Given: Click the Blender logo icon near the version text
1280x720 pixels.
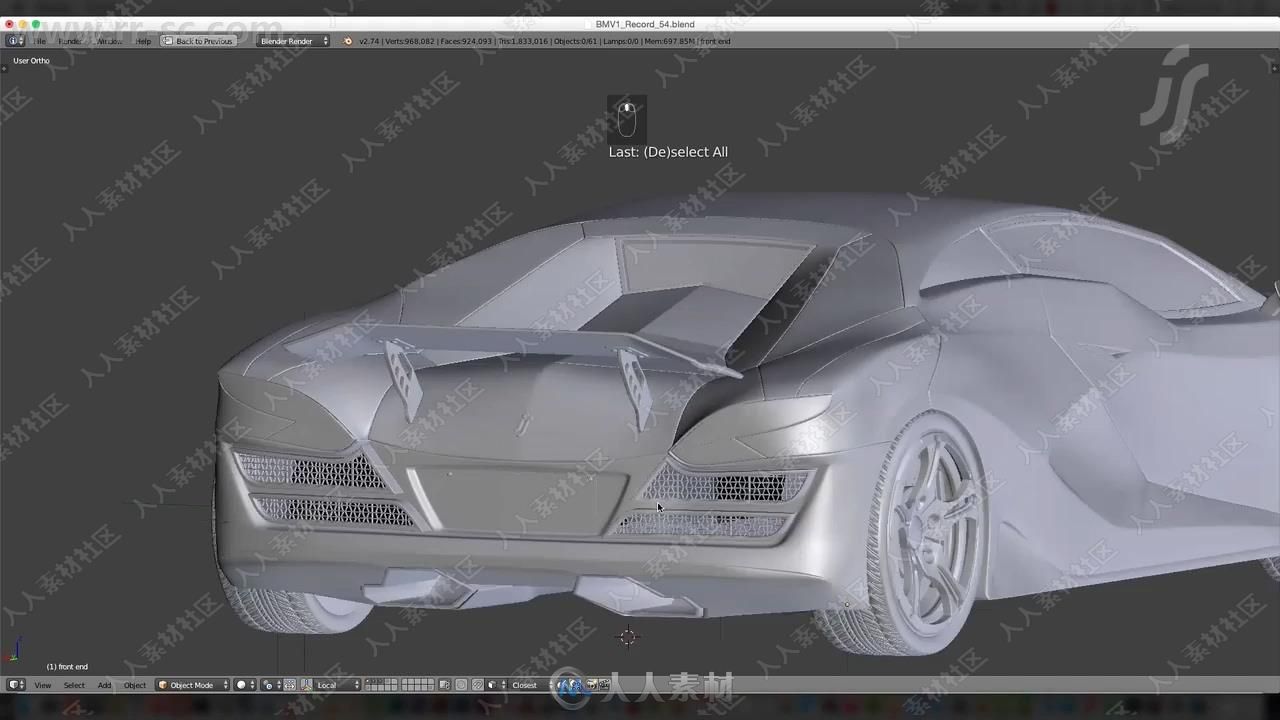Looking at the screenshot, I should (x=348, y=41).
